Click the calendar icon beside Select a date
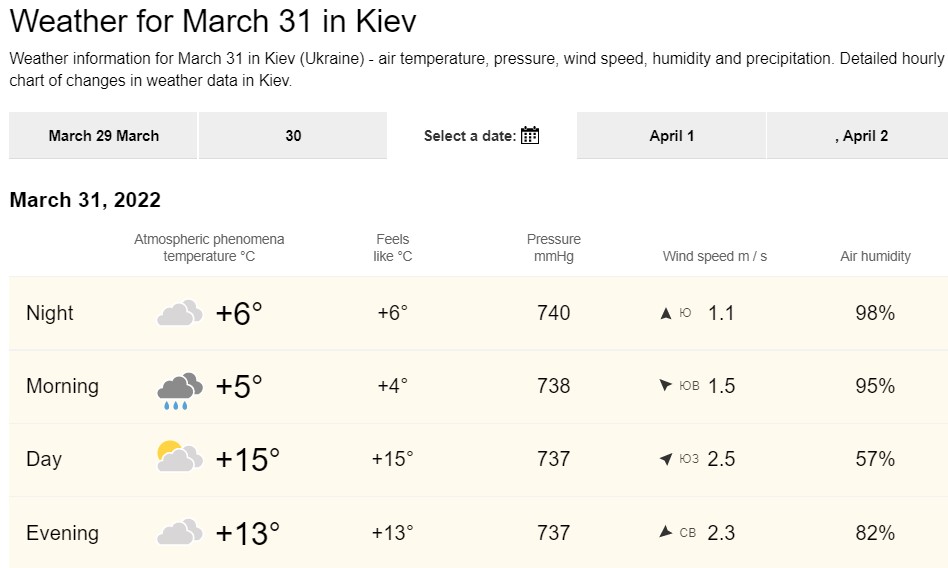The height and width of the screenshot is (568, 948). (x=530, y=136)
